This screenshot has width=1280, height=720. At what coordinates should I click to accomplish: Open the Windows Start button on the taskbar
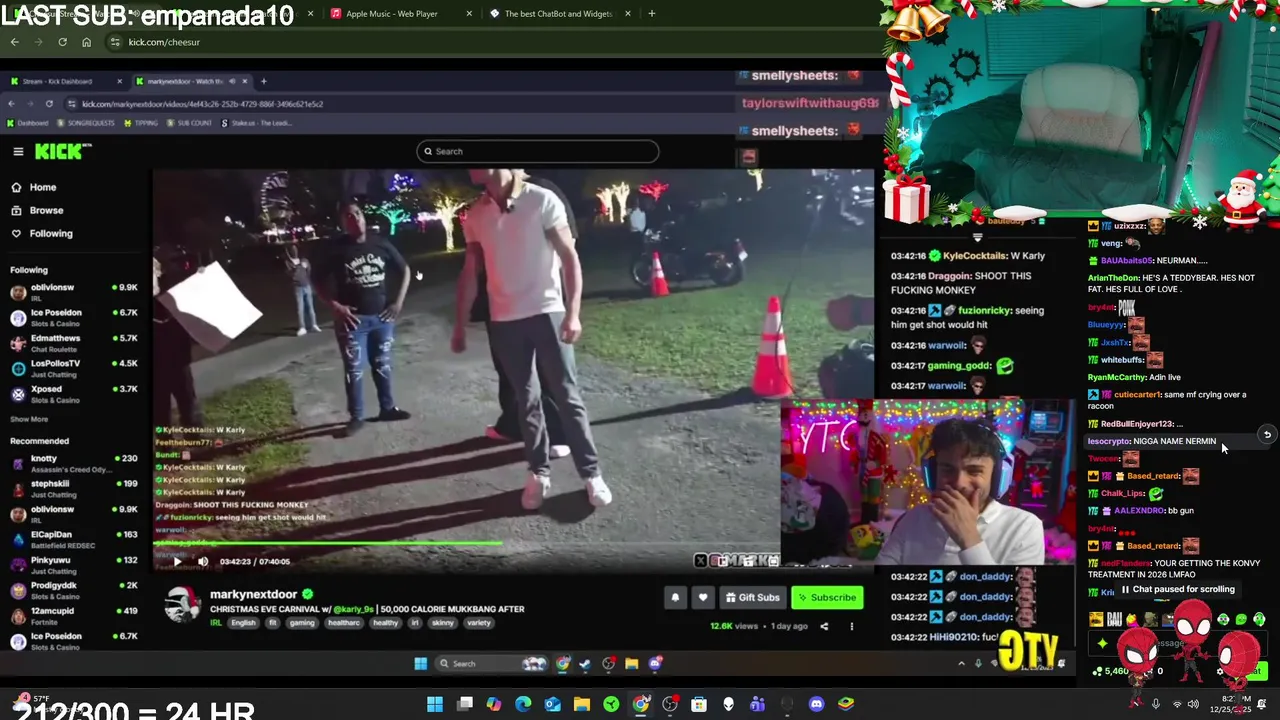(435, 704)
